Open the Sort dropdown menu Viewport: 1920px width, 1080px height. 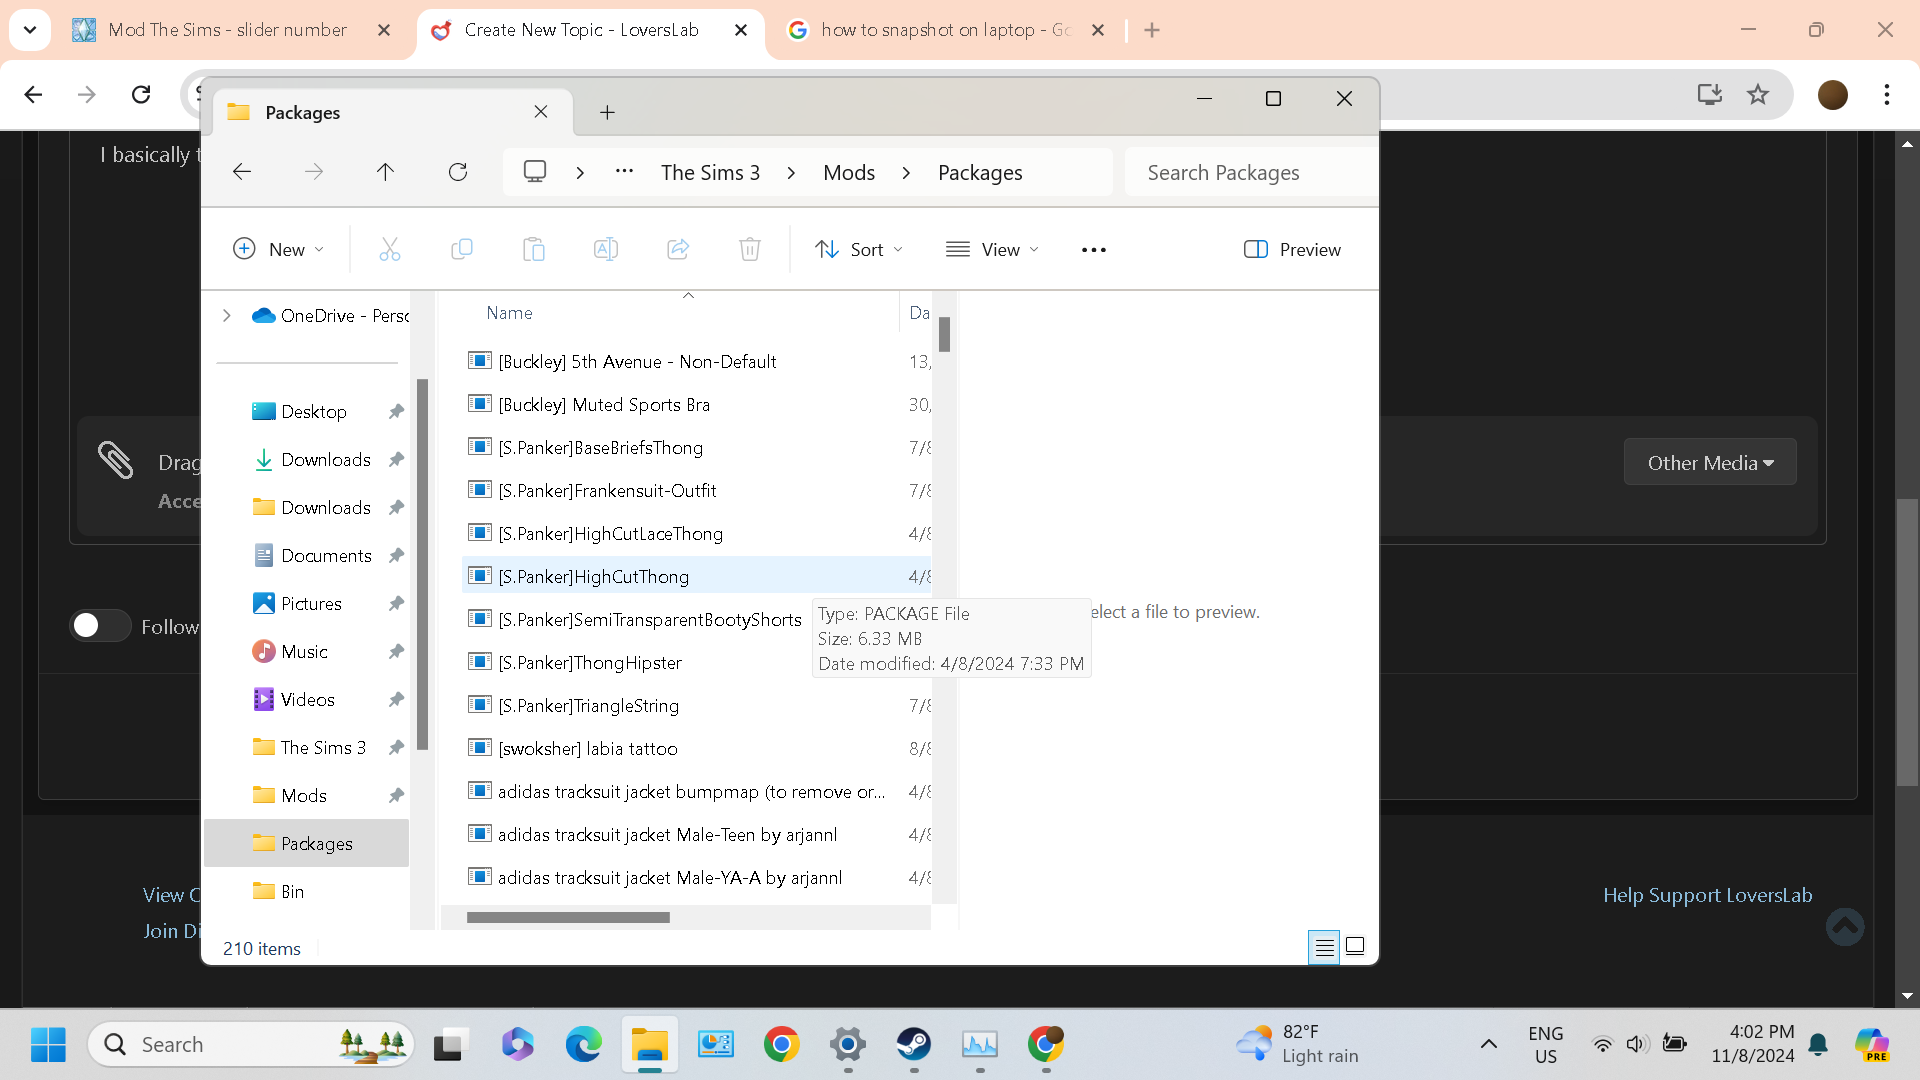859,249
